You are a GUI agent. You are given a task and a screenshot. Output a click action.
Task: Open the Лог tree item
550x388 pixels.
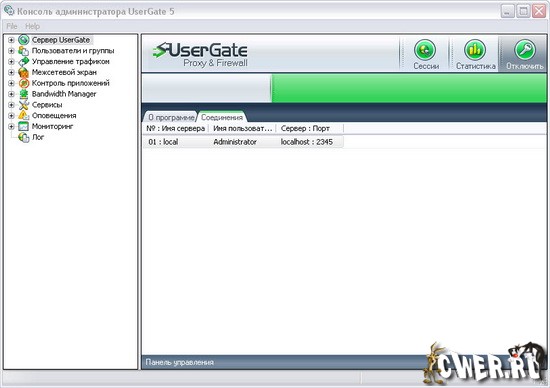click(38, 137)
